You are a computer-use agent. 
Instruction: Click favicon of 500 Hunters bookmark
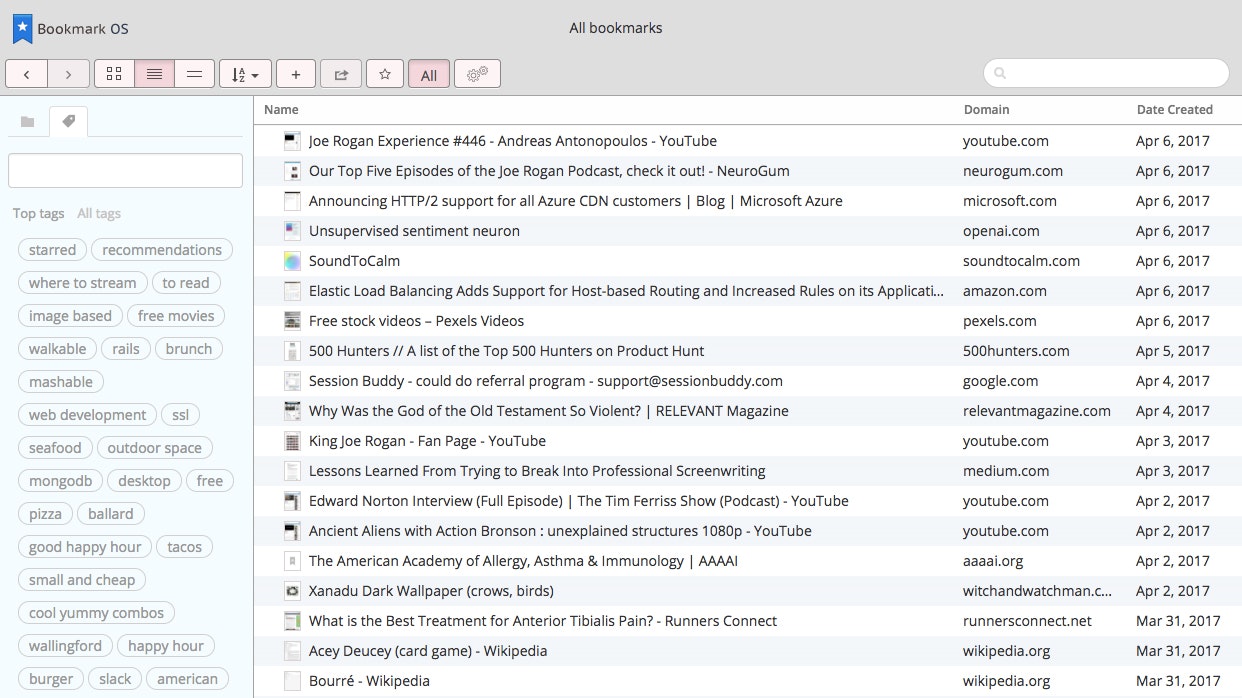(x=292, y=351)
